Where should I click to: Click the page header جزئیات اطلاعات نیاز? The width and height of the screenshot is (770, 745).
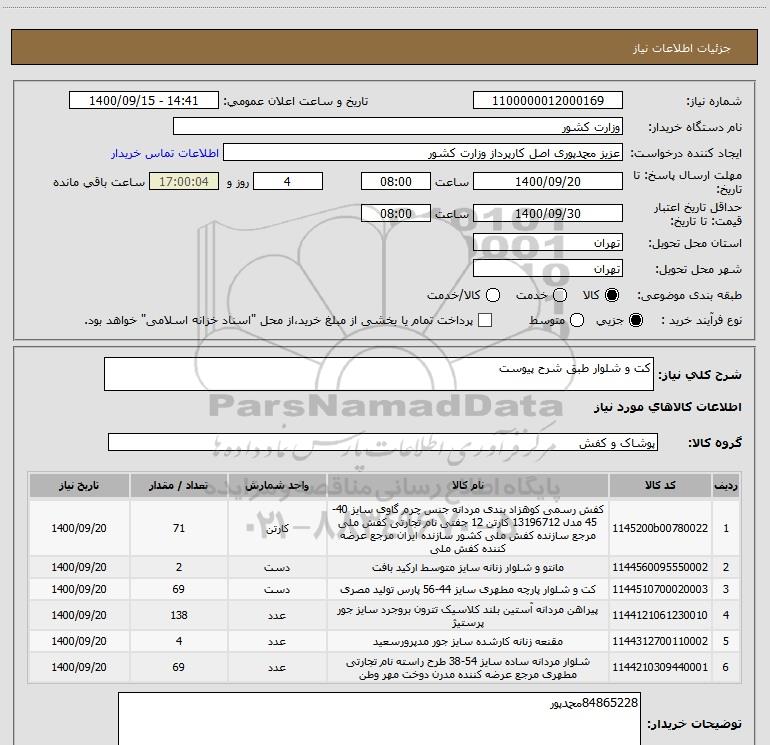[x=681, y=48]
